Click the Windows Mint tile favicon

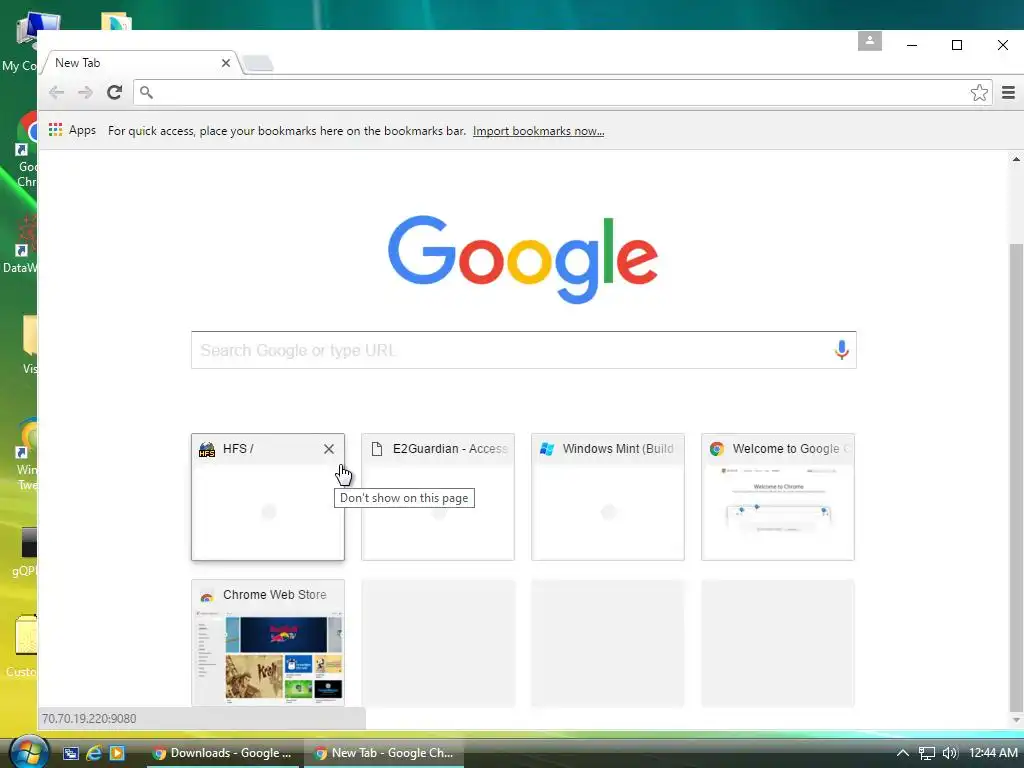click(547, 449)
